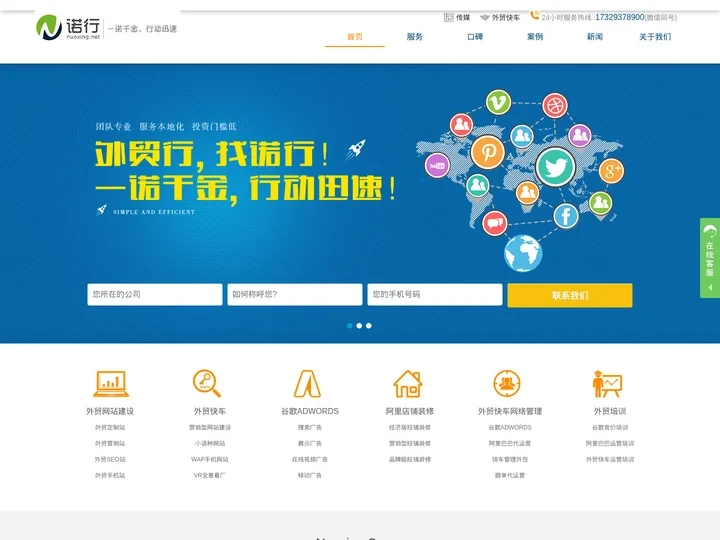The image size is (720, 540).
Task: Click the 品牌版旺铺装修 link
Action: [410, 459]
